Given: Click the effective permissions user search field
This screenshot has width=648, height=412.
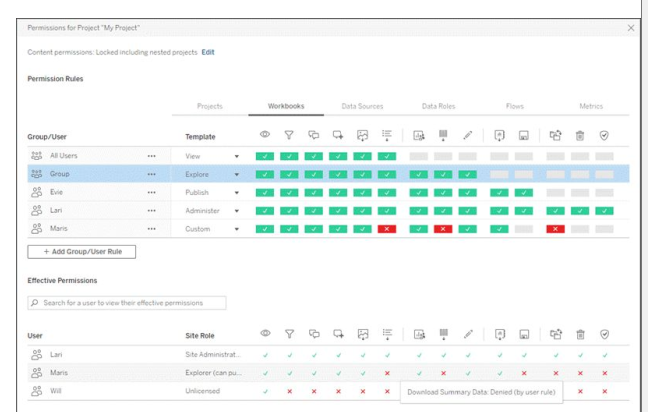Looking at the screenshot, I should pyautogui.click(x=127, y=303).
